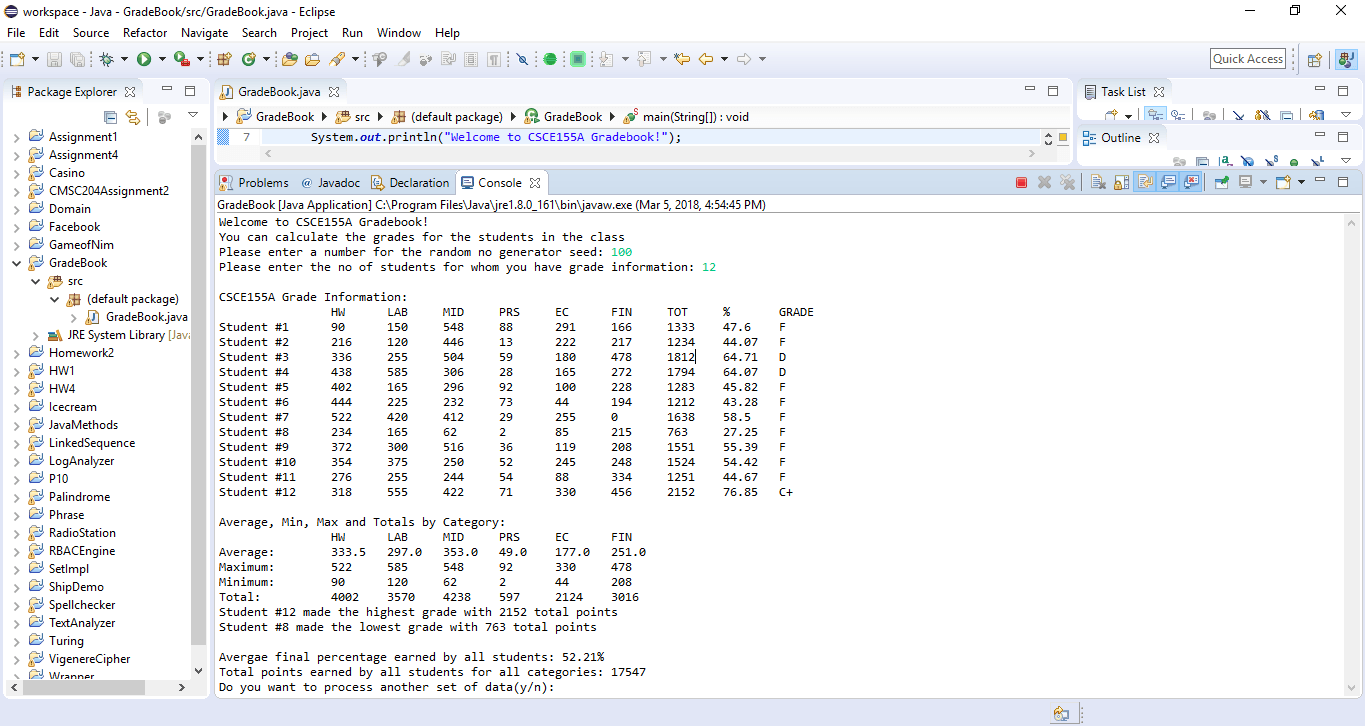Open the Window menu
Image resolution: width=1365 pixels, height=726 pixels.
click(399, 33)
